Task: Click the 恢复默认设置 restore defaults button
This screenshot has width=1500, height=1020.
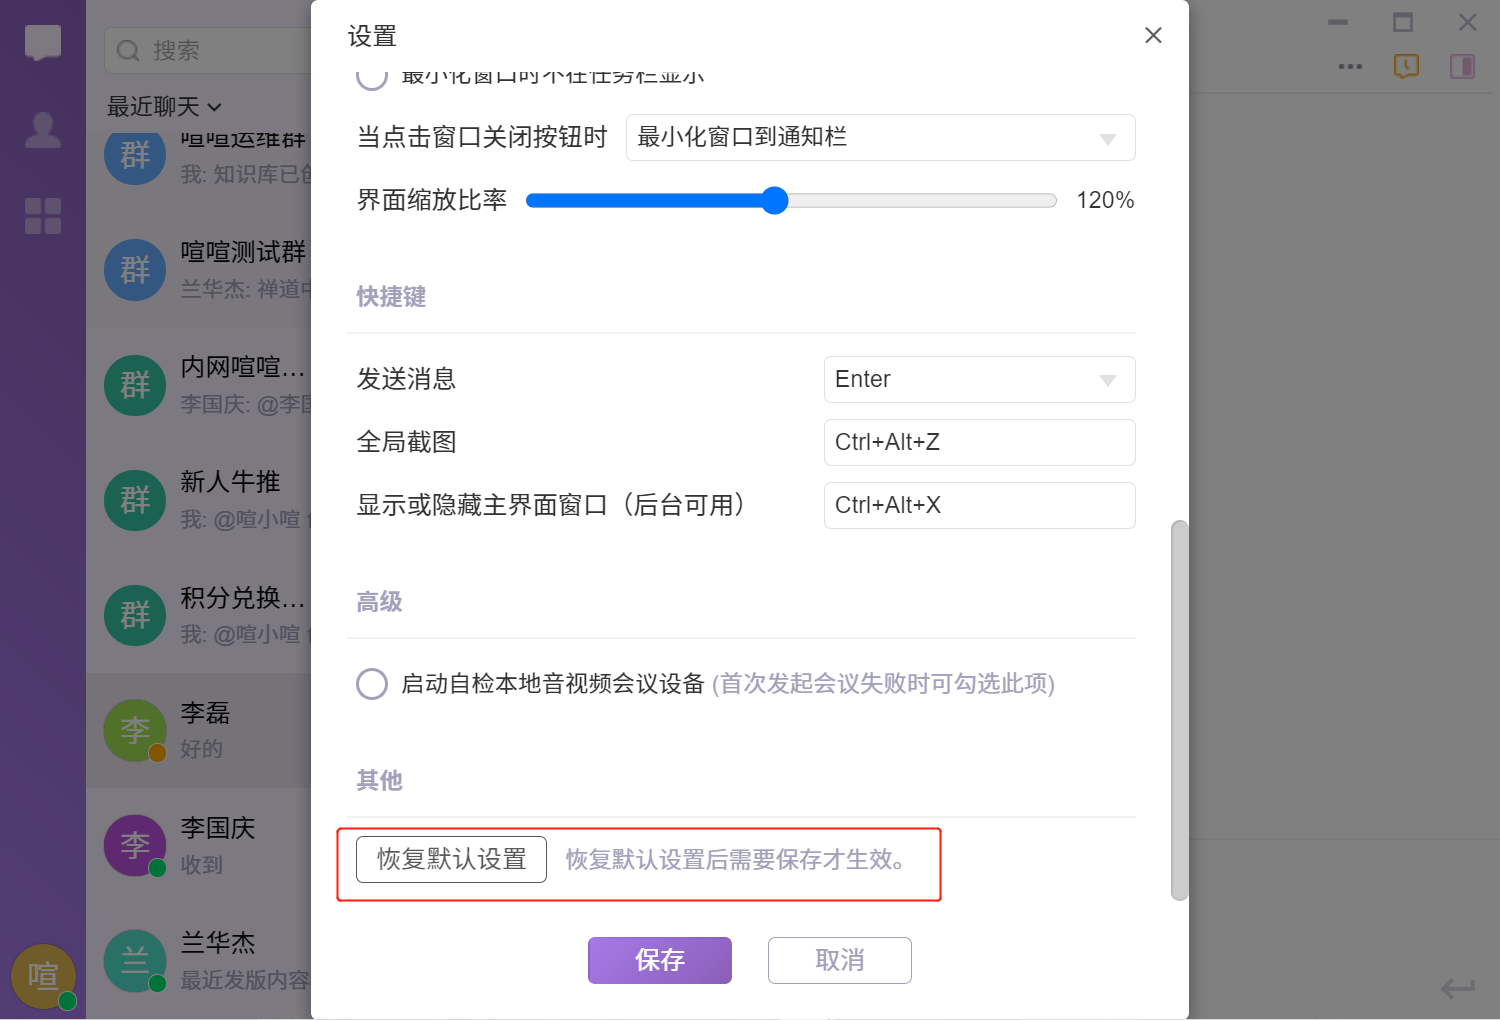Action: pyautogui.click(x=451, y=860)
